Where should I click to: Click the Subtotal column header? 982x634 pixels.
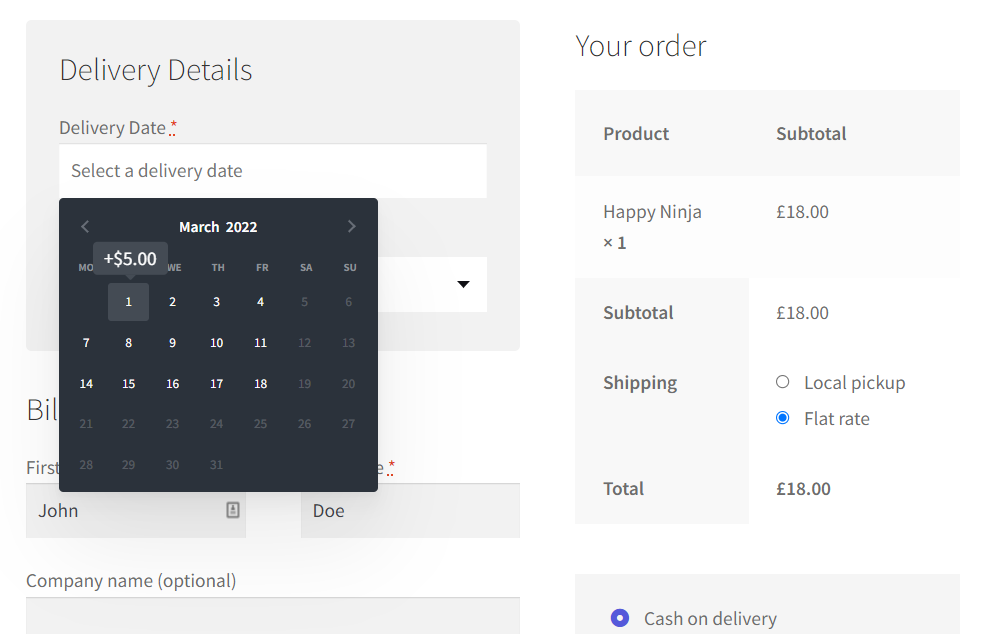click(812, 133)
